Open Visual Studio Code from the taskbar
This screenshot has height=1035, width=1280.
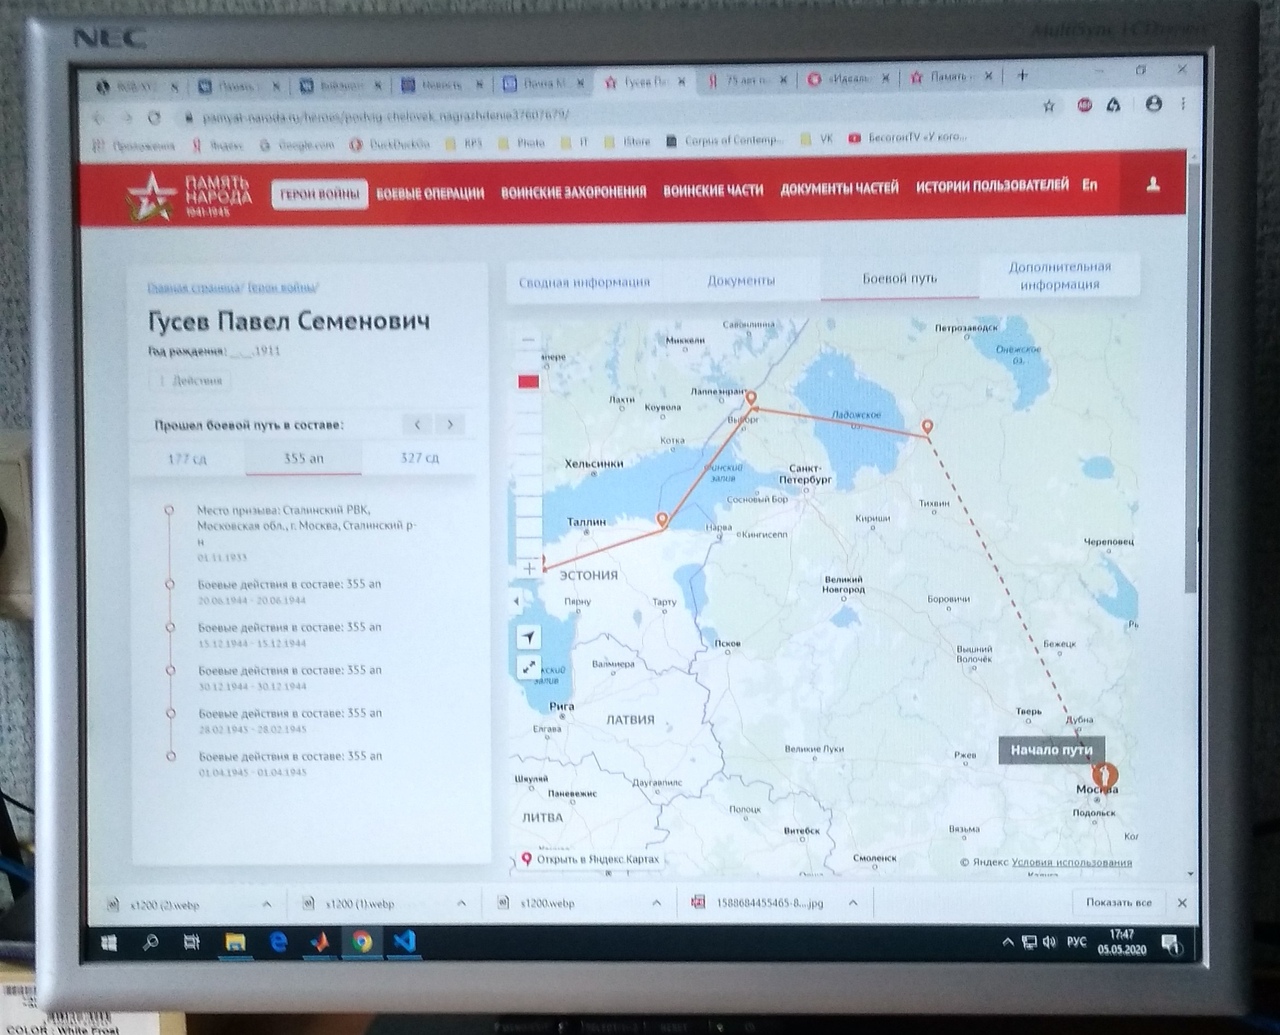click(404, 941)
